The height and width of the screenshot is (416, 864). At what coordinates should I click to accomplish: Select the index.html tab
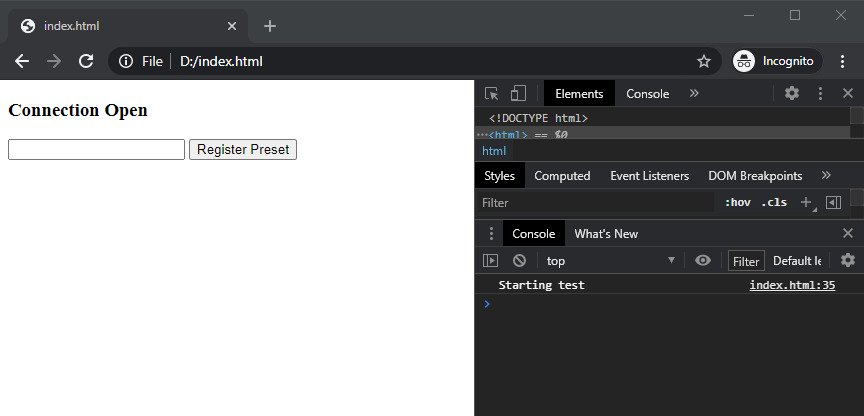(x=127, y=26)
